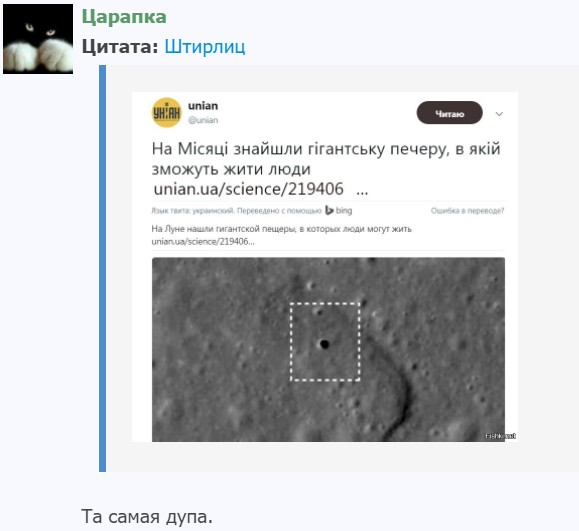Expand the chevron menu next to Читаю
Image resolution: width=579 pixels, height=531 pixels.
pyautogui.click(x=499, y=114)
